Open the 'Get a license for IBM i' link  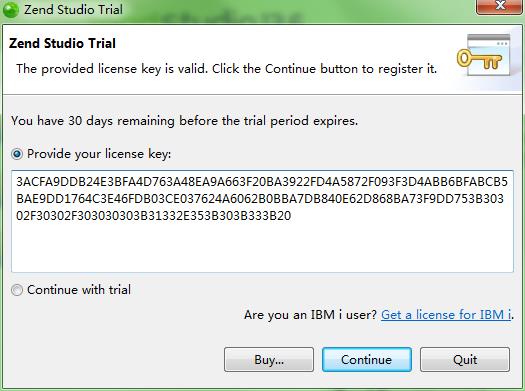[x=446, y=315]
